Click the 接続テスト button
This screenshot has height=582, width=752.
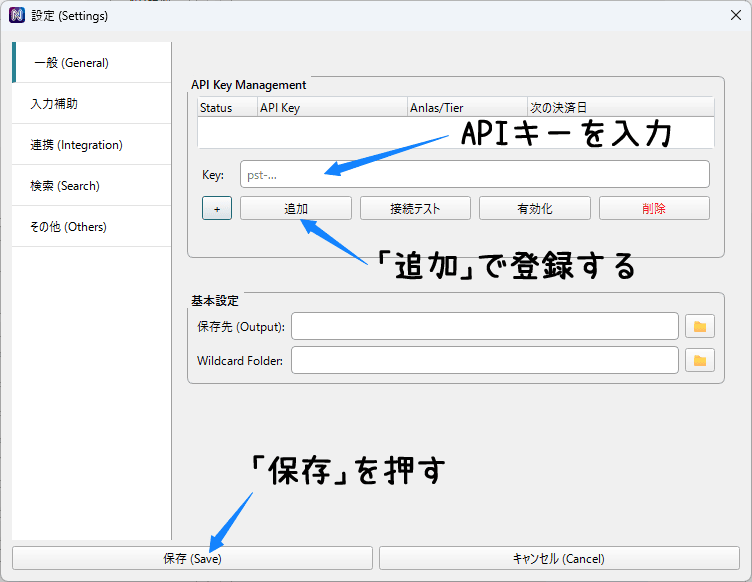(x=415, y=209)
